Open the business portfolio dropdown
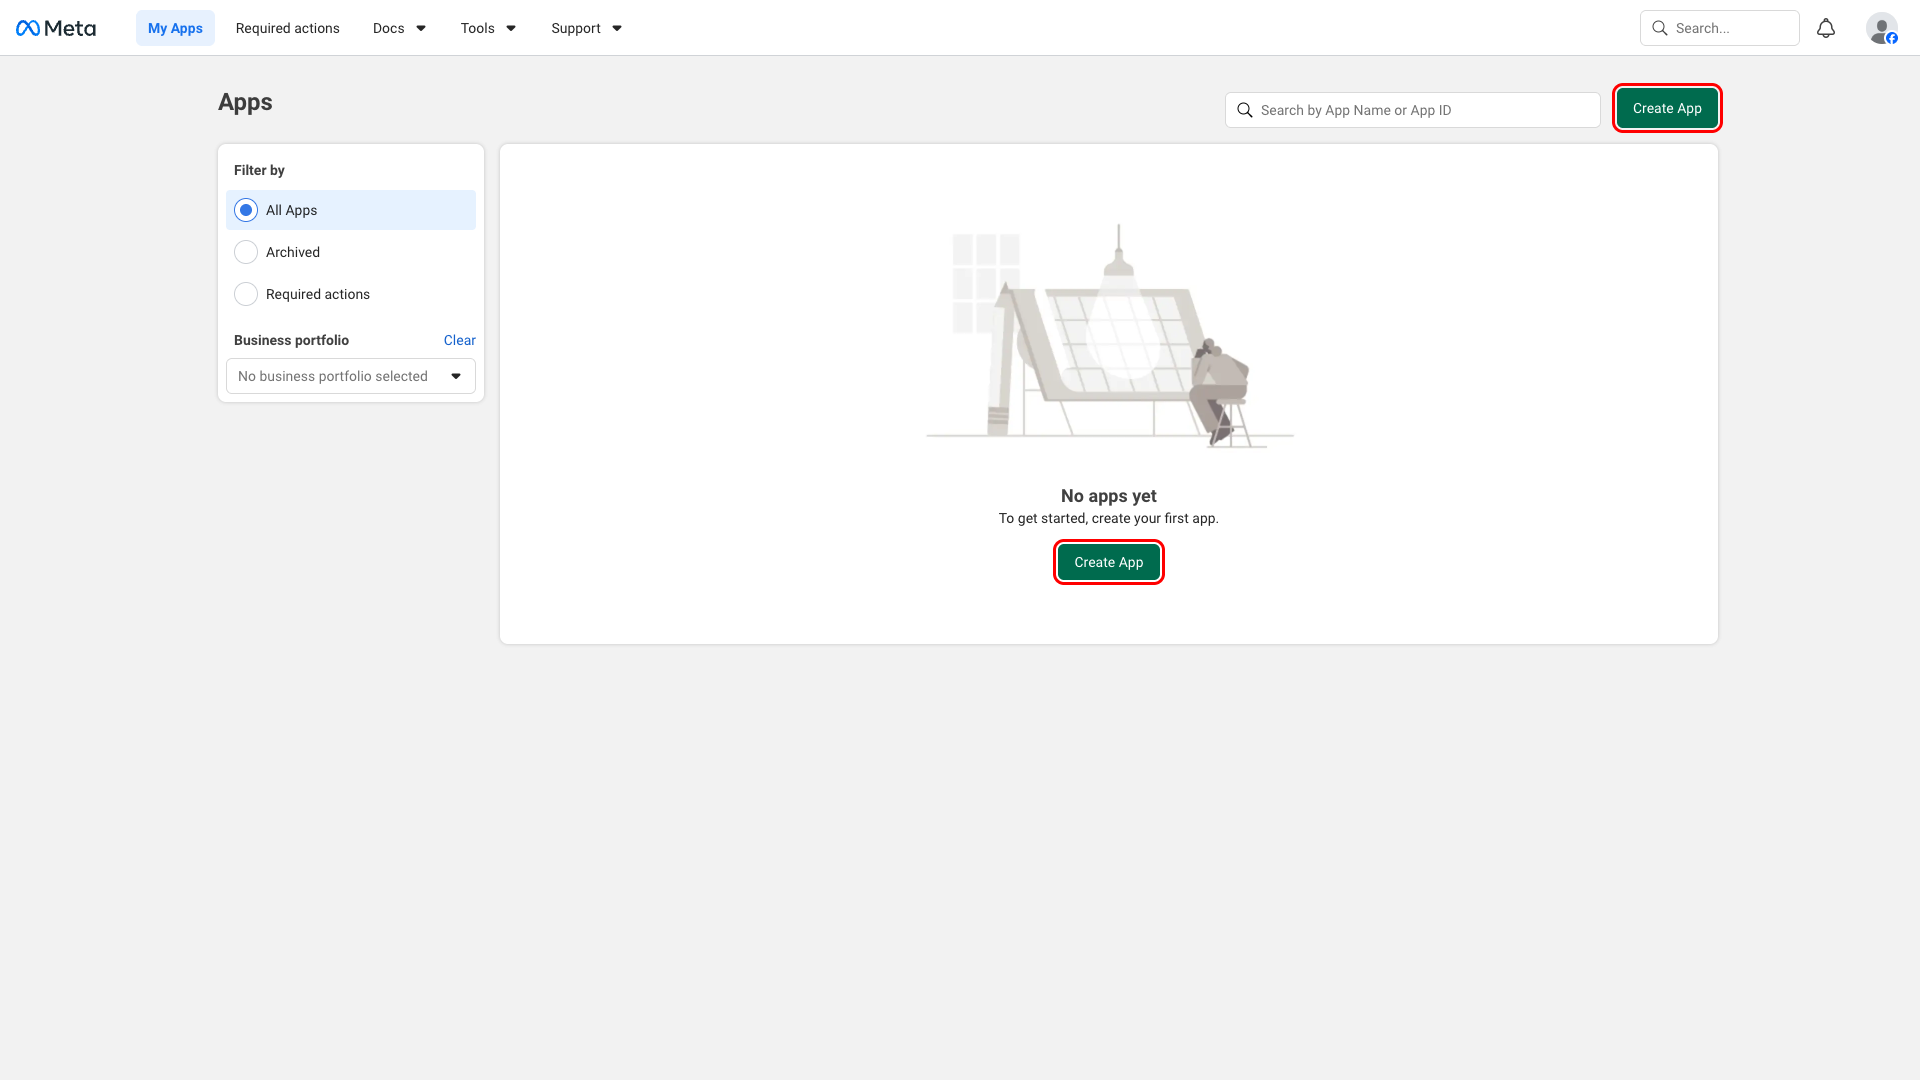 (351, 376)
